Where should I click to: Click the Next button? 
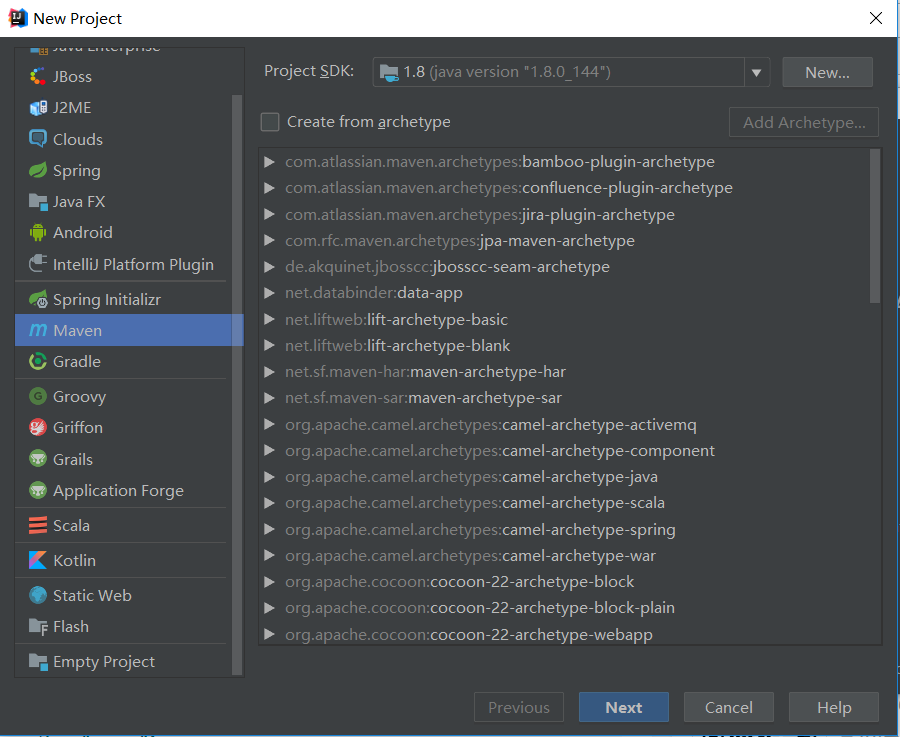623,706
